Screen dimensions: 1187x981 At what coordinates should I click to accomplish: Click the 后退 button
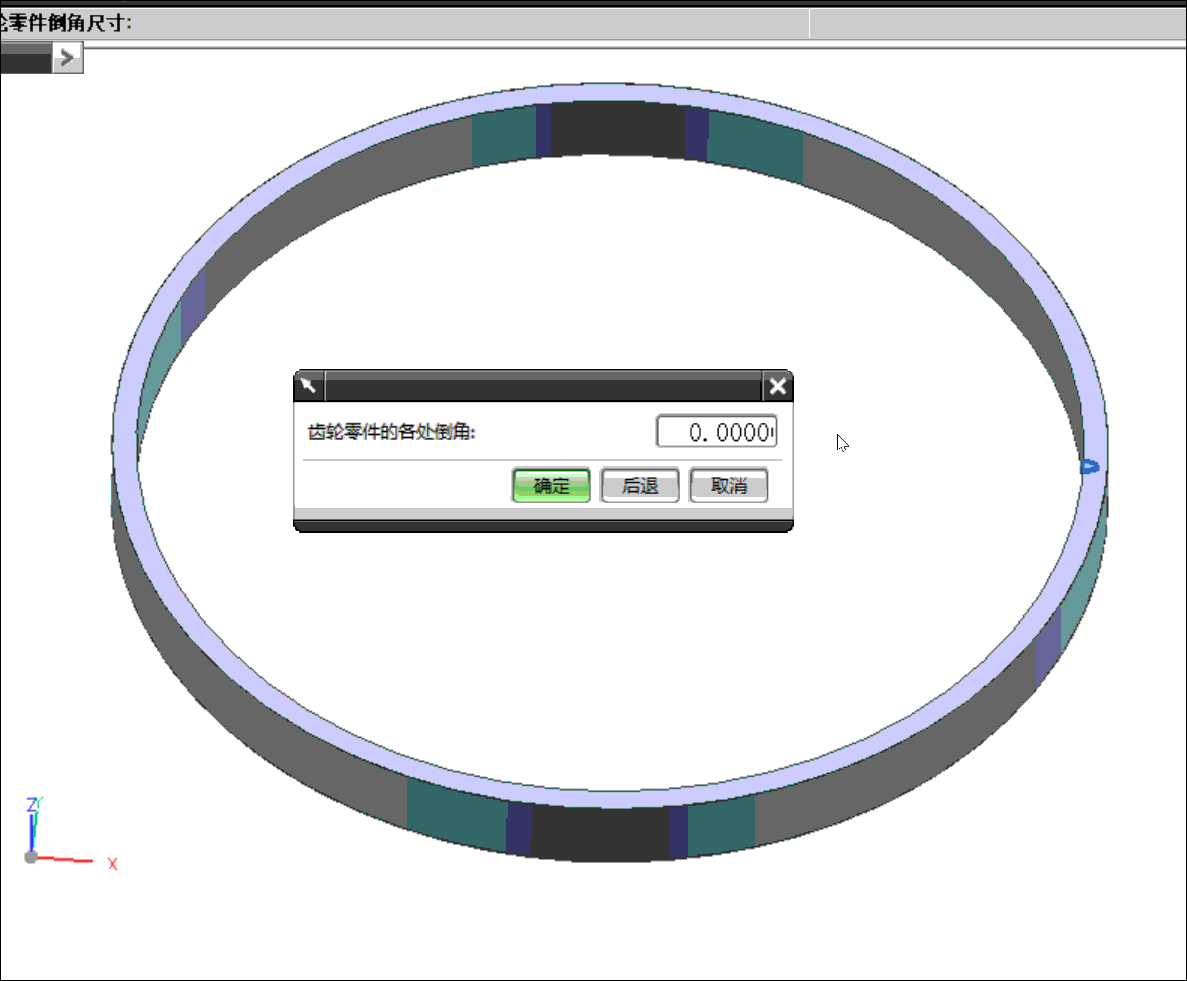point(640,486)
